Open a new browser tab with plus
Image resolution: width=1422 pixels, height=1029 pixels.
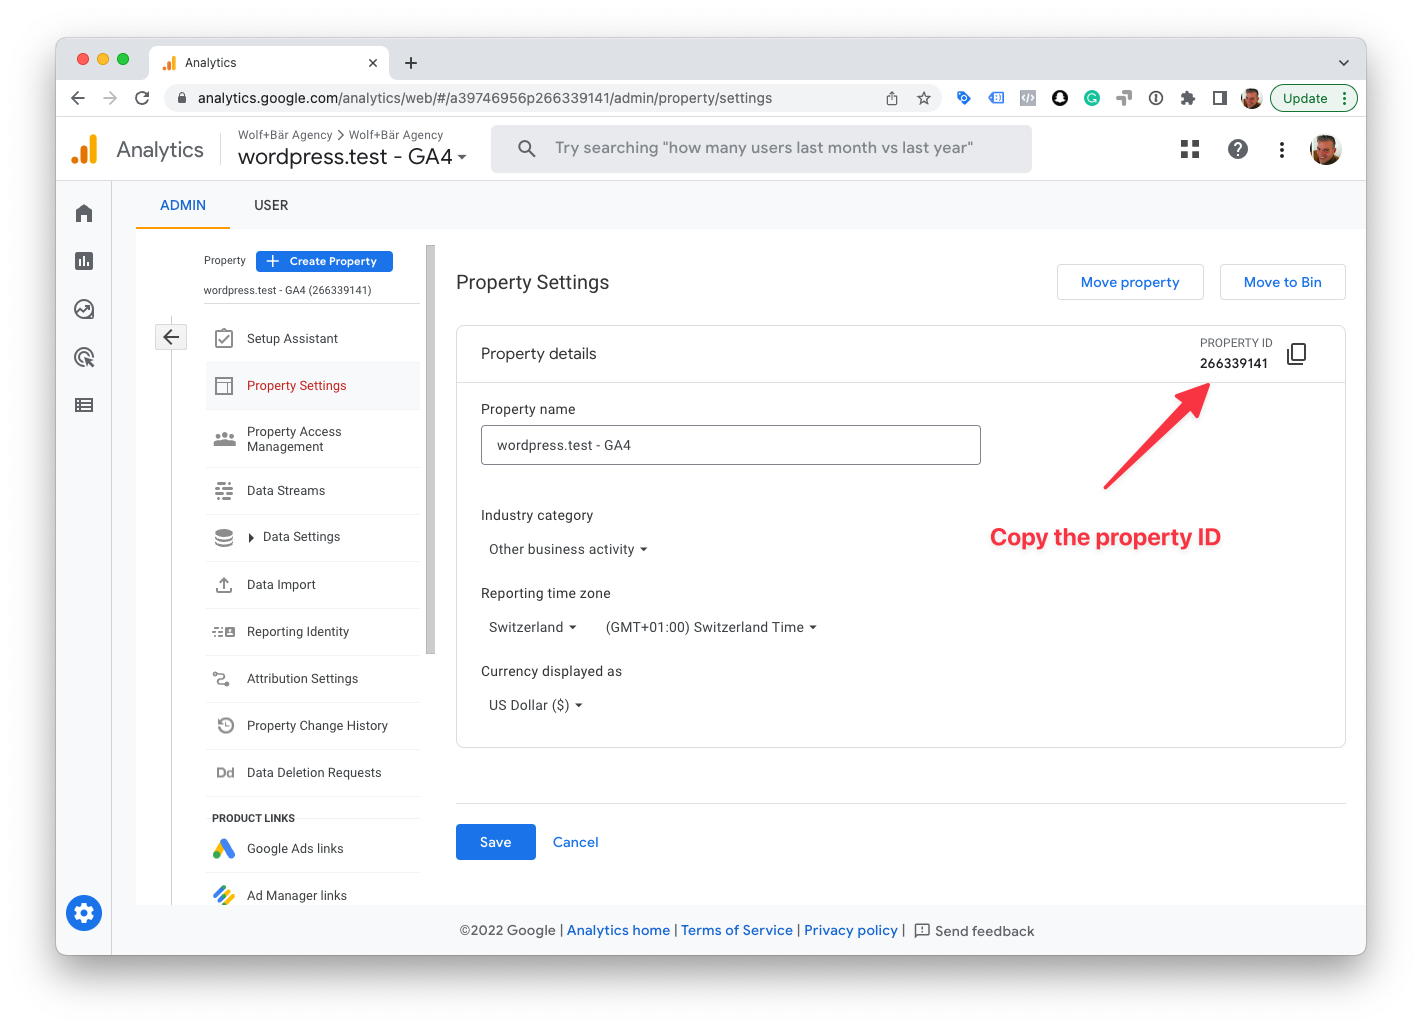[x=411, y=63]
